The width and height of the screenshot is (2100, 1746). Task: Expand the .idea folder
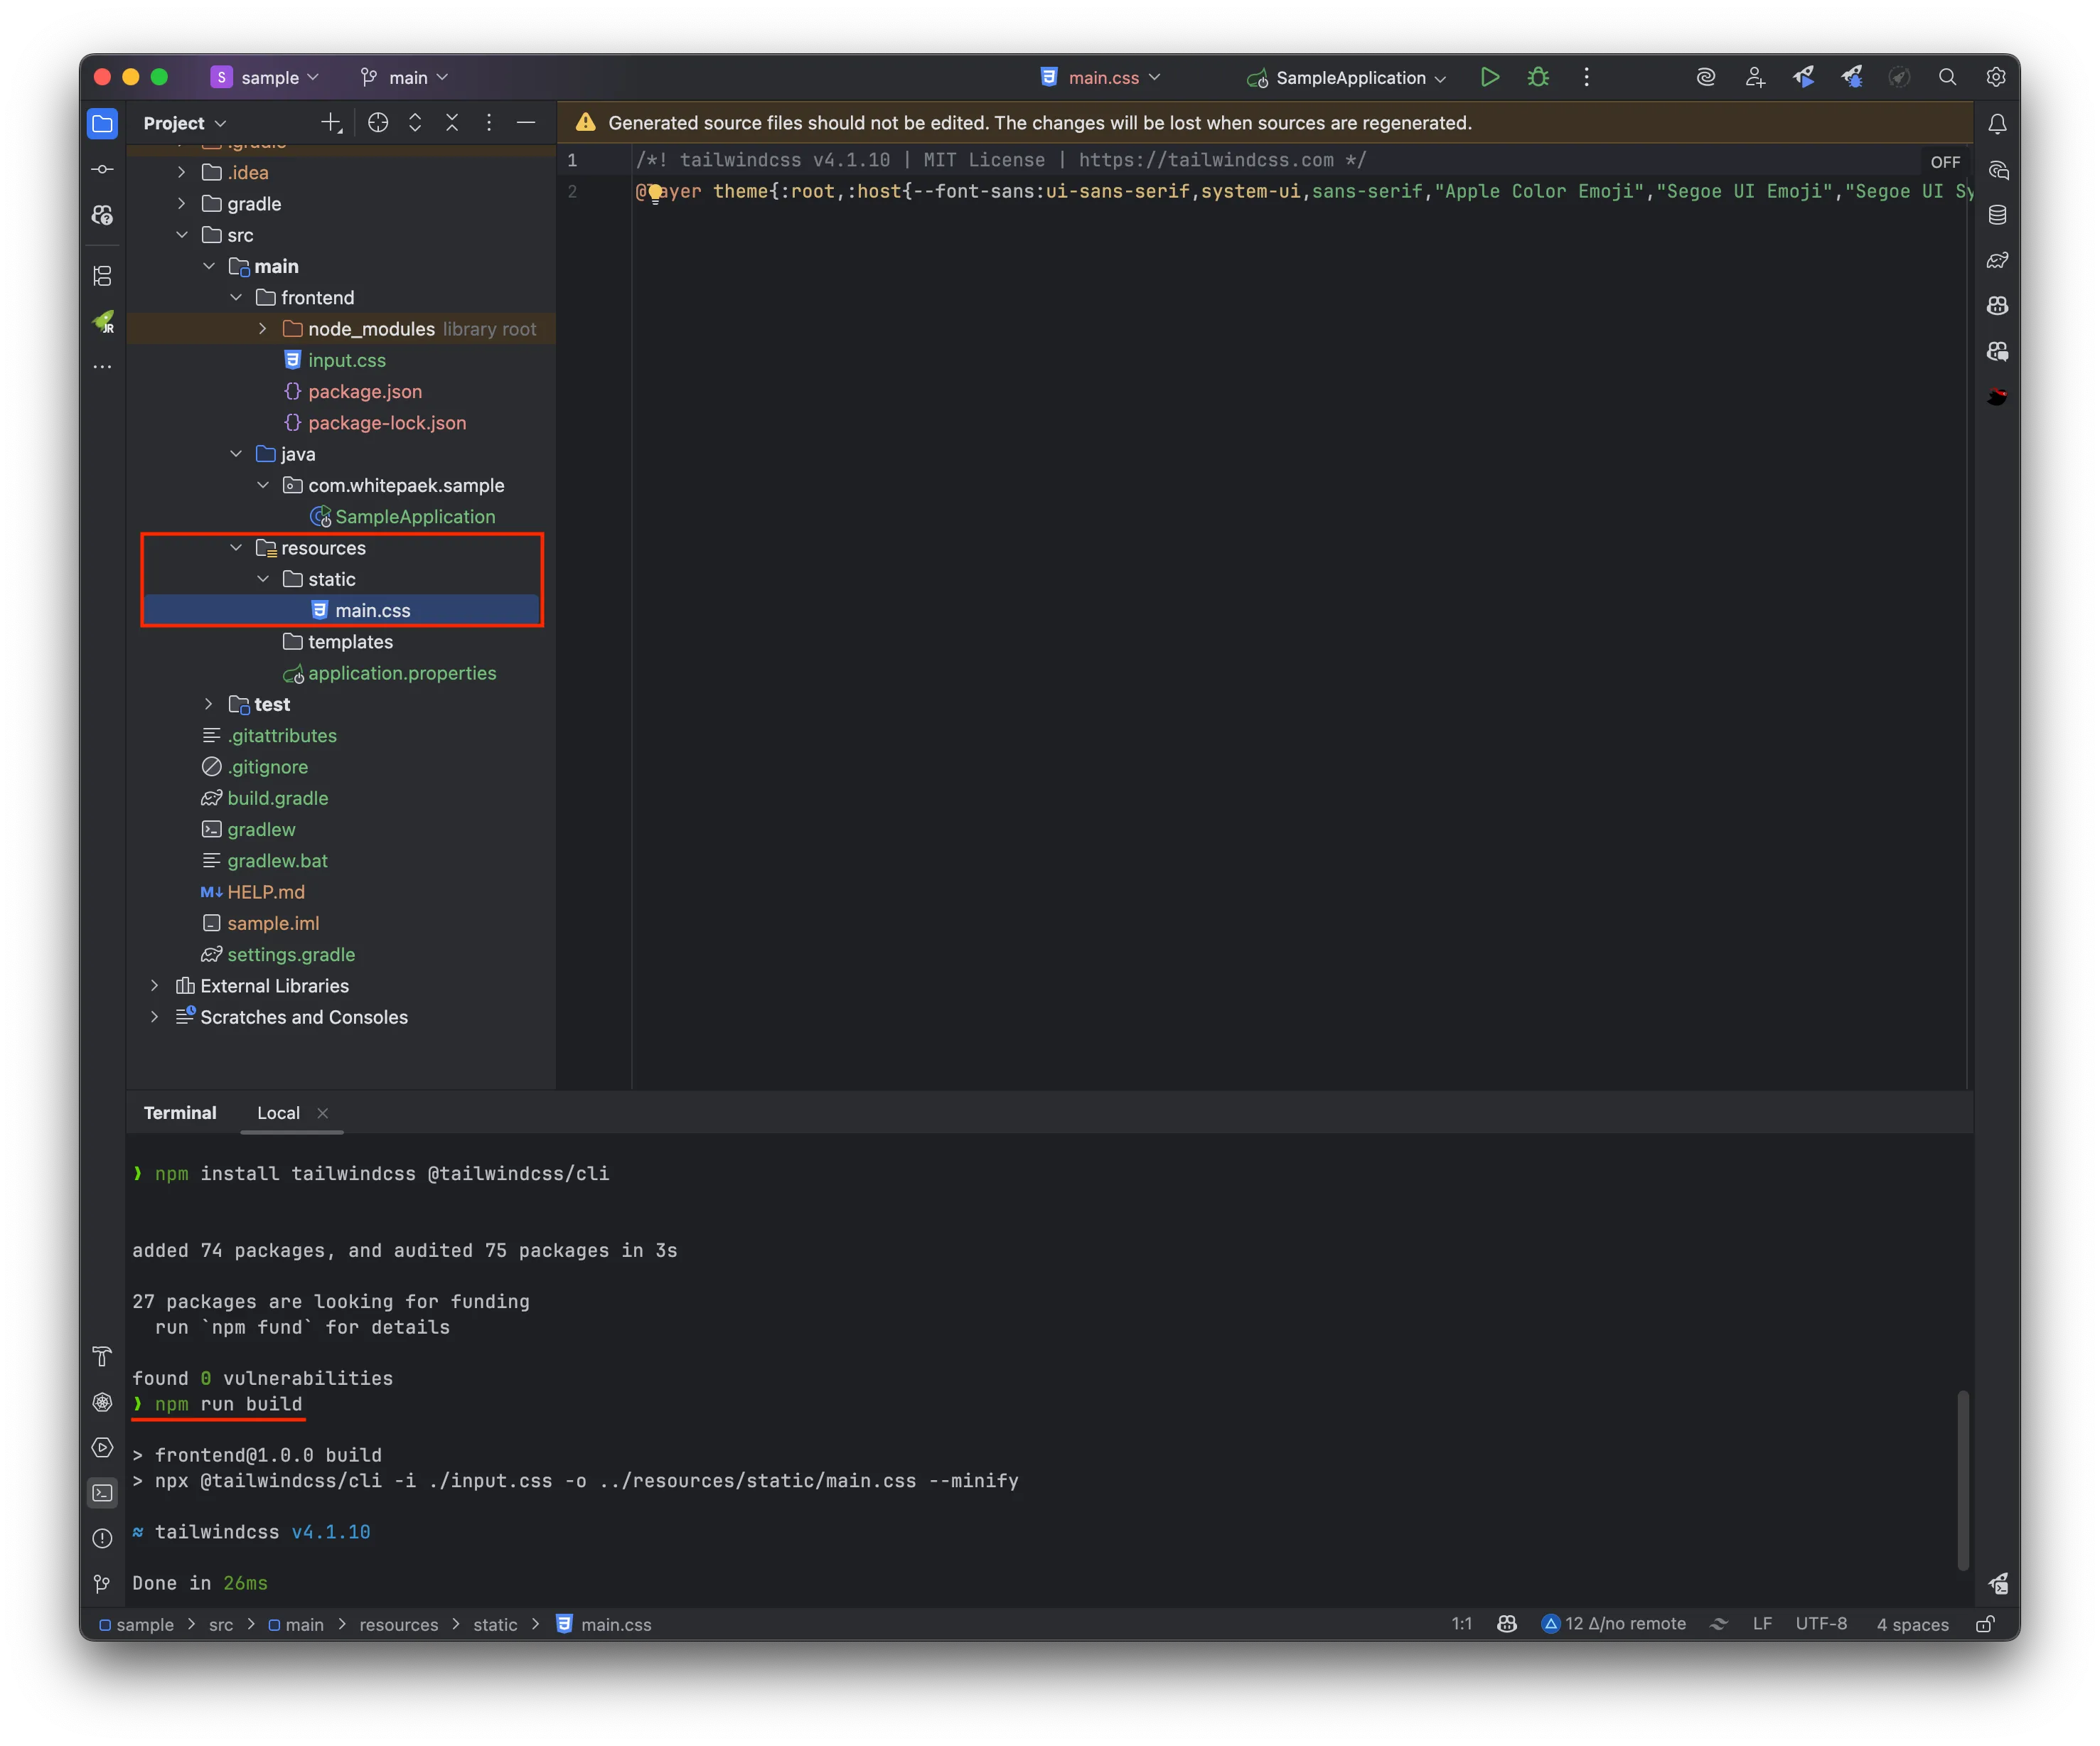pos(181,172)
